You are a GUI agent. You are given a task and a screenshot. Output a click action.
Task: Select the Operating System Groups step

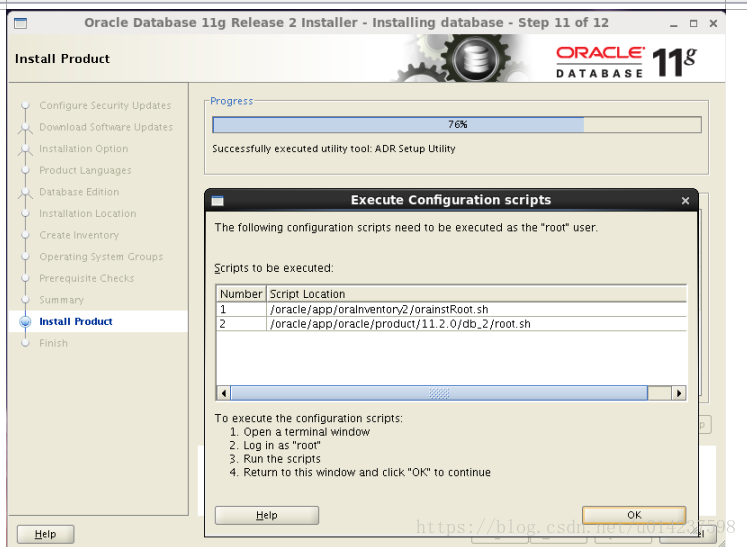click(x=101, y=257)
